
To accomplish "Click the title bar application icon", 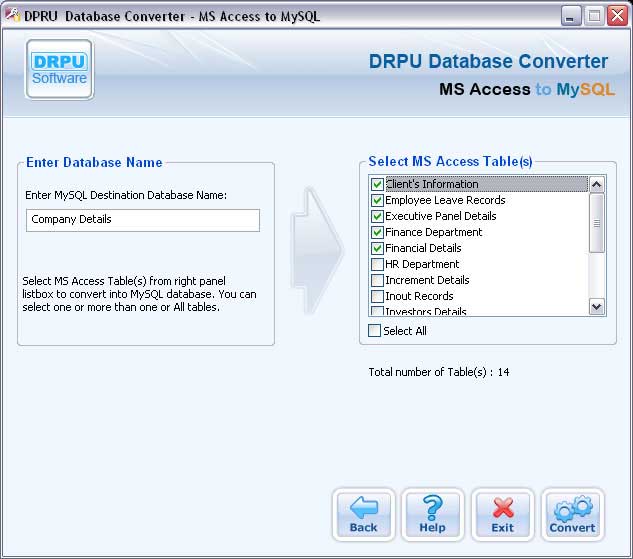I will coord(12,15).
